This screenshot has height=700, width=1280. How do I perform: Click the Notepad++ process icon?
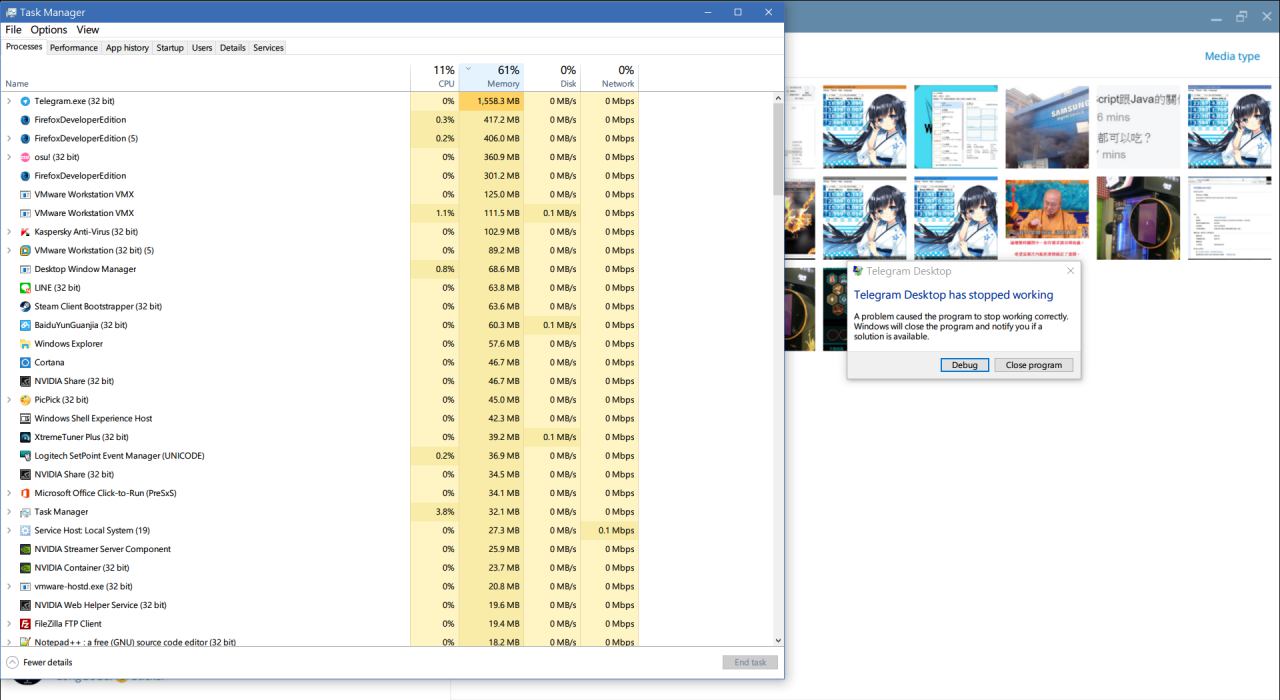click(25, 642)
